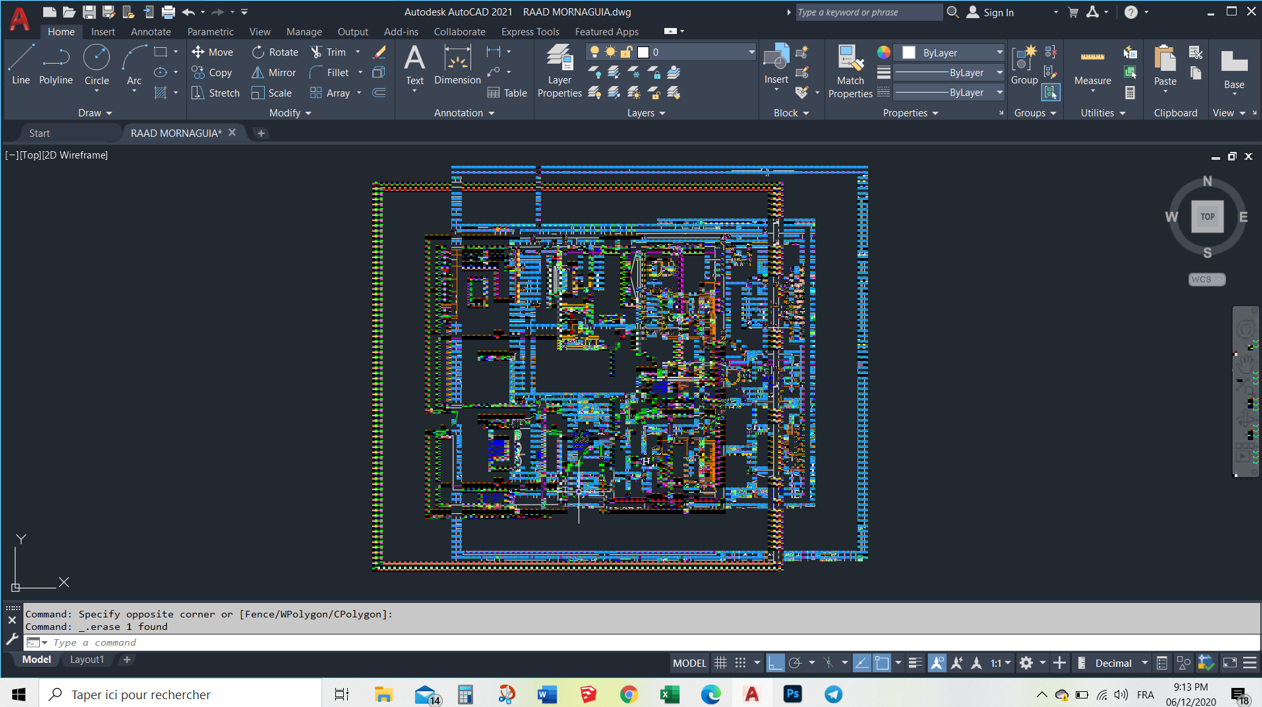Switch to the Express Tools tab

(530, 32)
